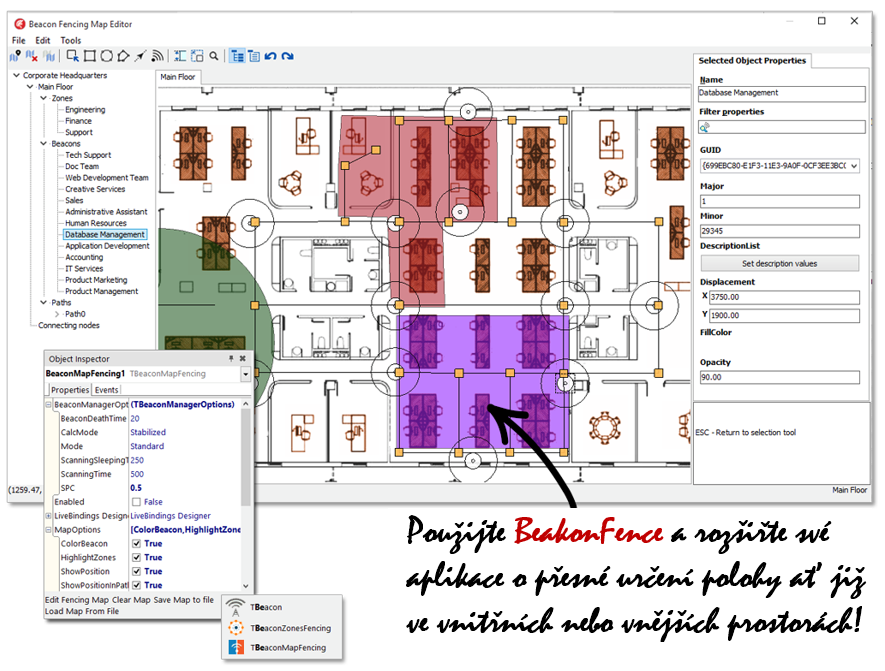Collapse the Paths tree node

pyautogui.click(x=43, y=302)
